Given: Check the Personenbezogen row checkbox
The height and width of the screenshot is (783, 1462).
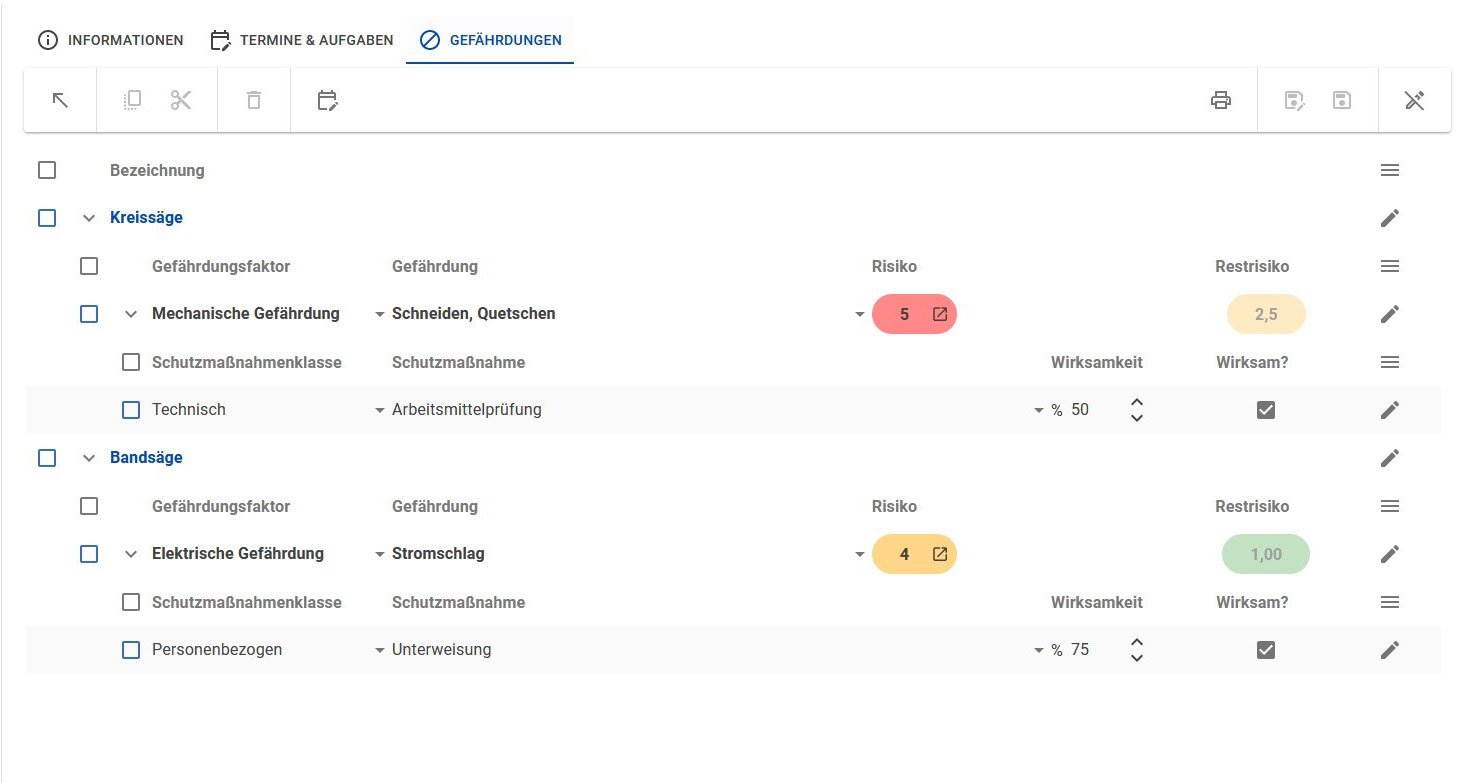Looking at the screenshot, I should pos(131,650).
